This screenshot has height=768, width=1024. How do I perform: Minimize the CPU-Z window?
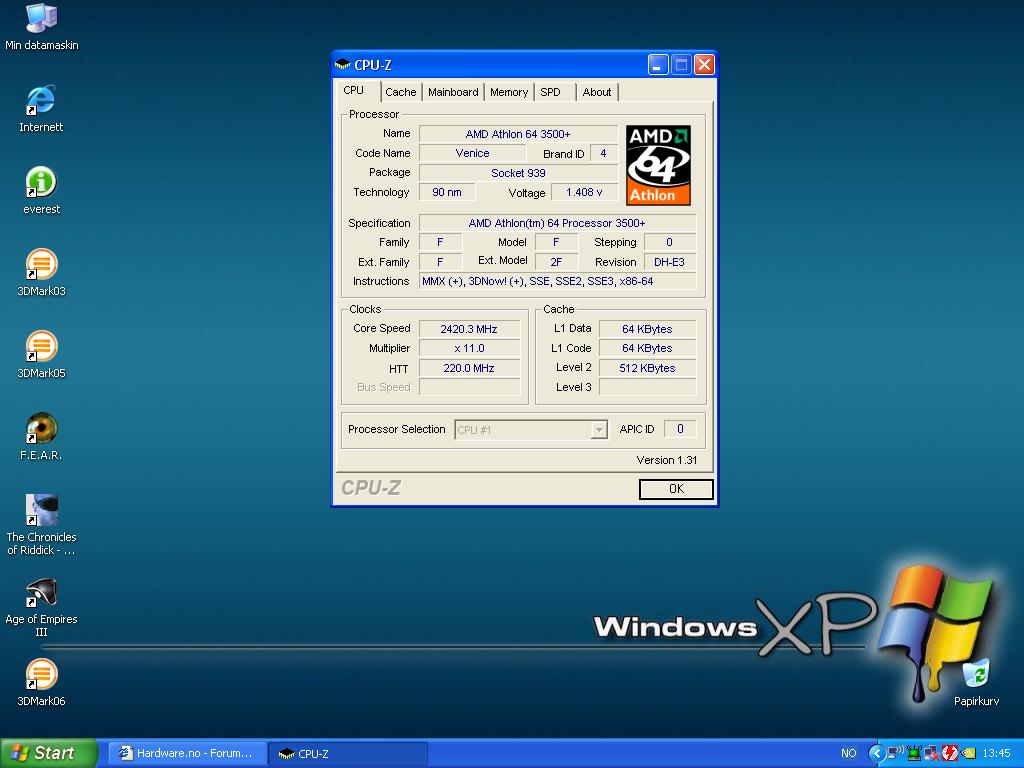click(x=658, y=64)
